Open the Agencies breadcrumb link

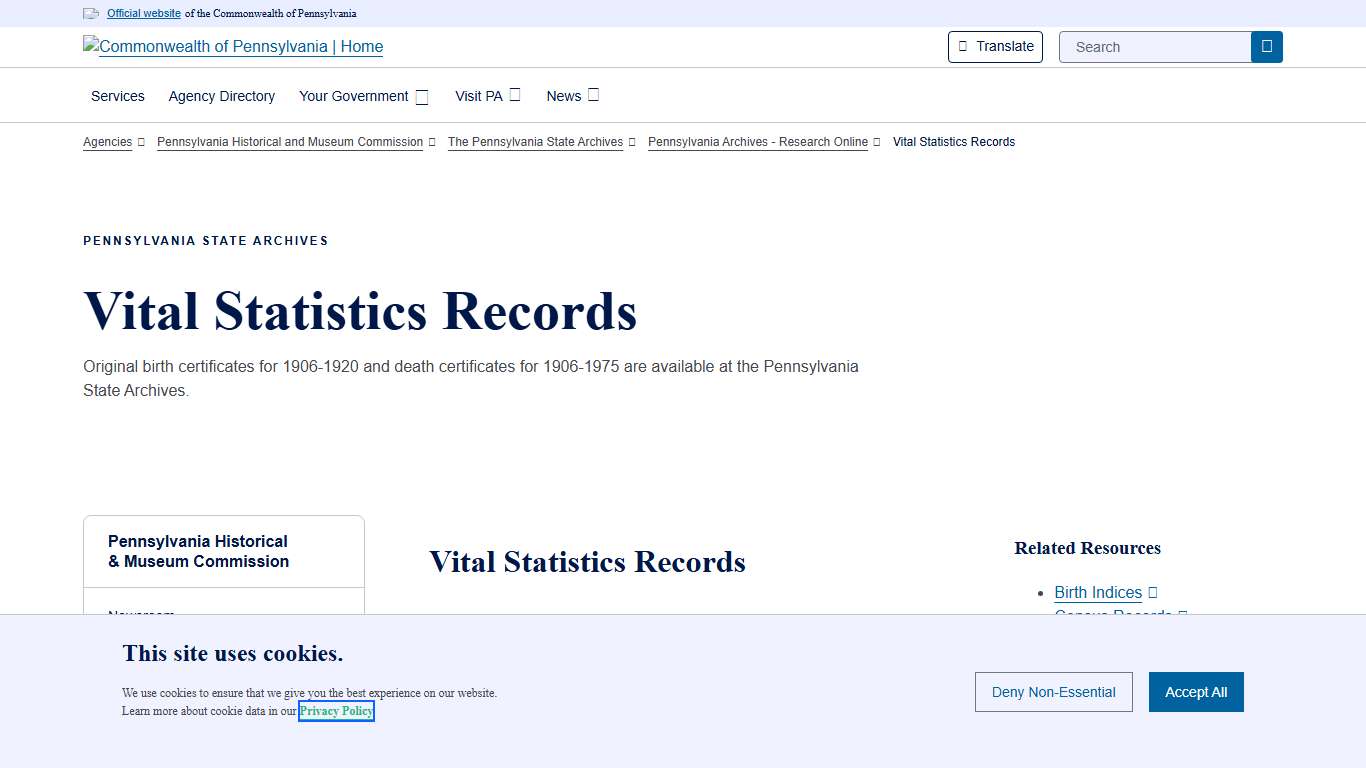coord(107,142)
